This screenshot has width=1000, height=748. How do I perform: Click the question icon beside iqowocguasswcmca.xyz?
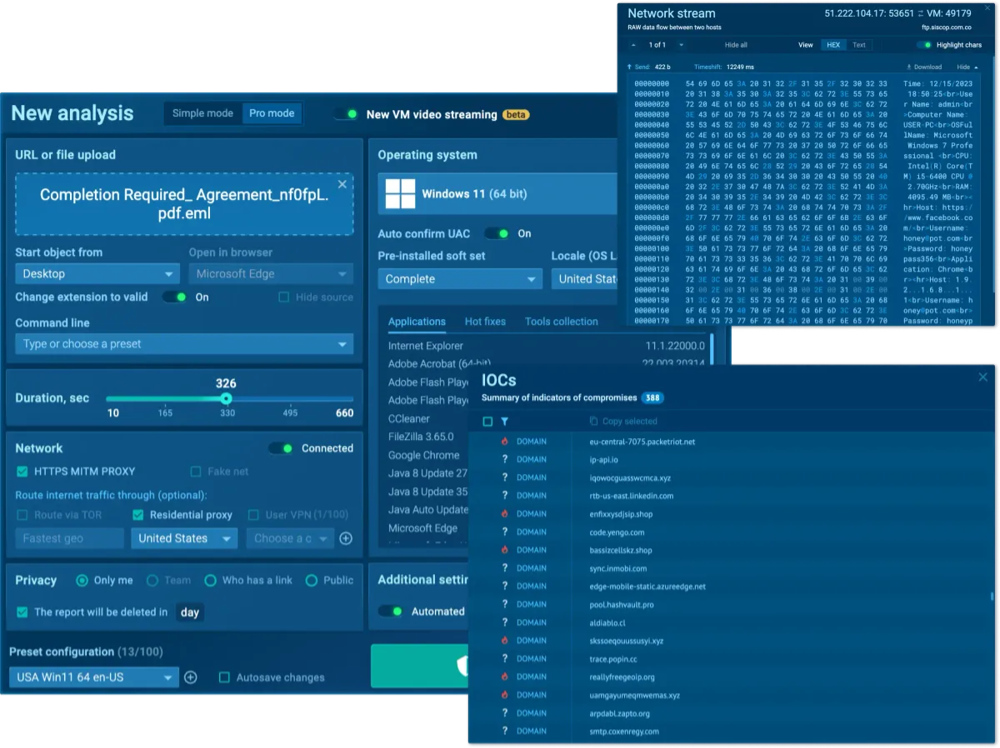(x=504, y=478)
